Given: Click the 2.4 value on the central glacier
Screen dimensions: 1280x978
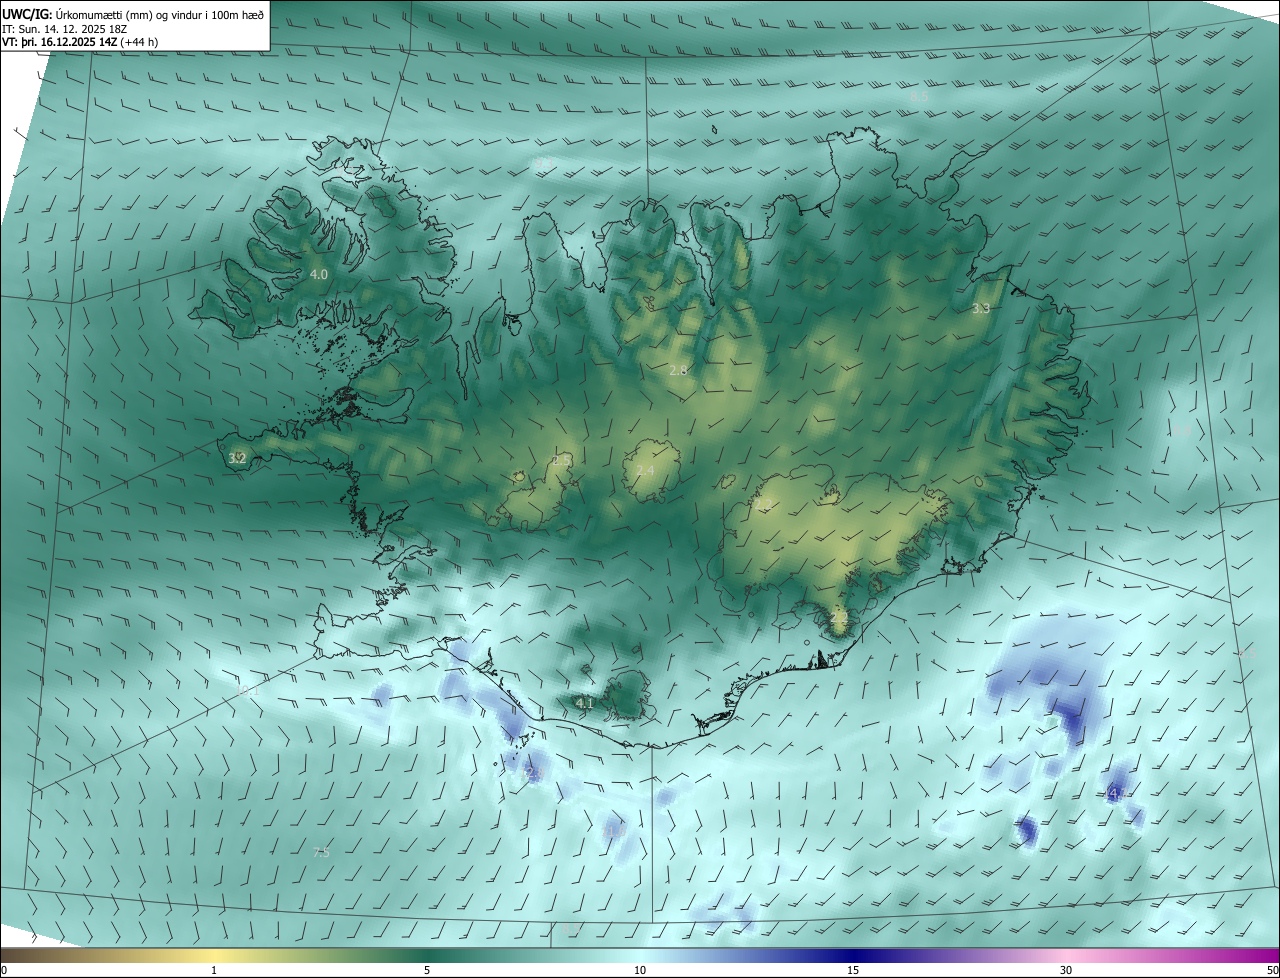Looking at the screenshot, I should point(646,471).
